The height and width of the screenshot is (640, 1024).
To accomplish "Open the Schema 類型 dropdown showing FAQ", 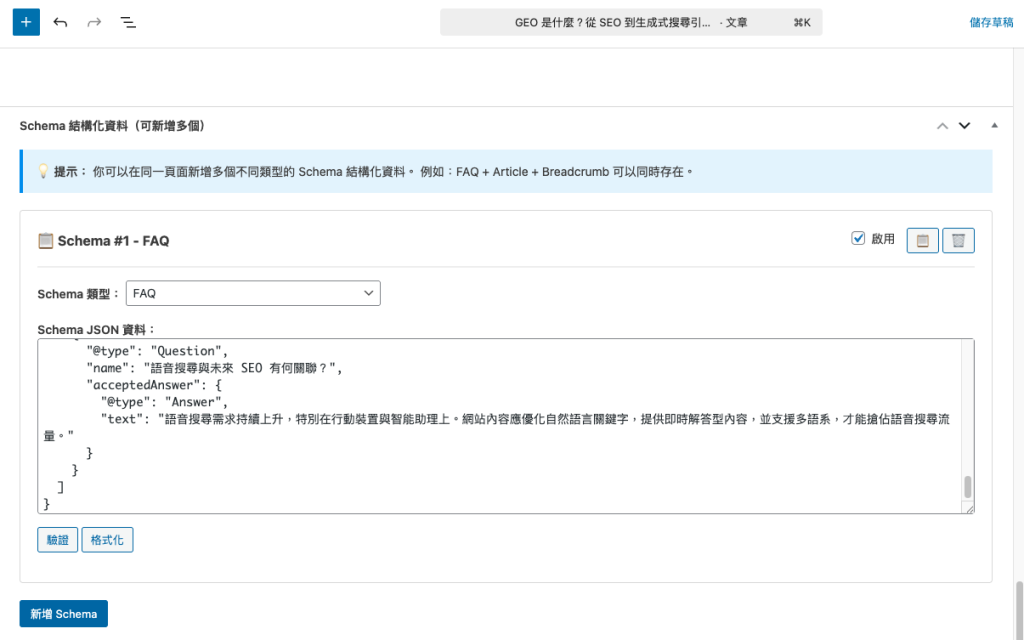I will click(253, 293).
